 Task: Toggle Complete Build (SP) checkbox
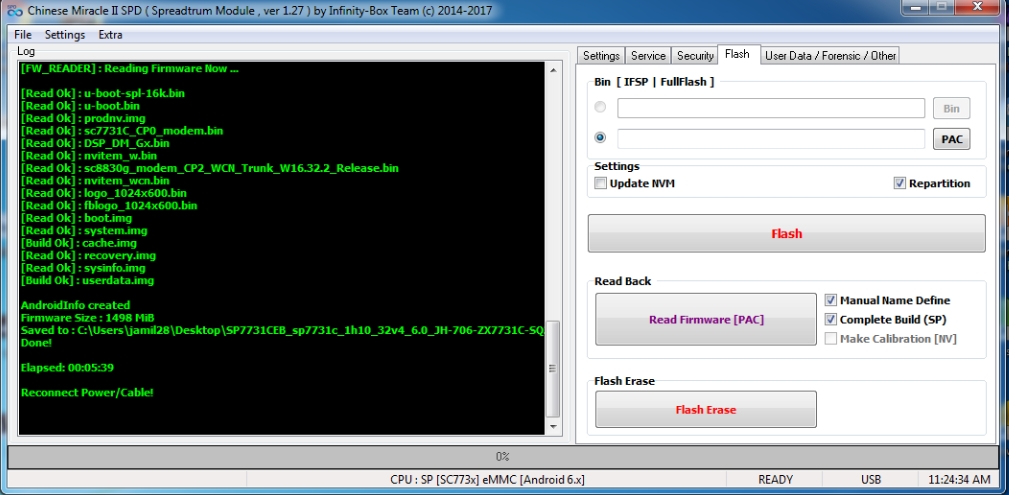[x=831, y=319]
